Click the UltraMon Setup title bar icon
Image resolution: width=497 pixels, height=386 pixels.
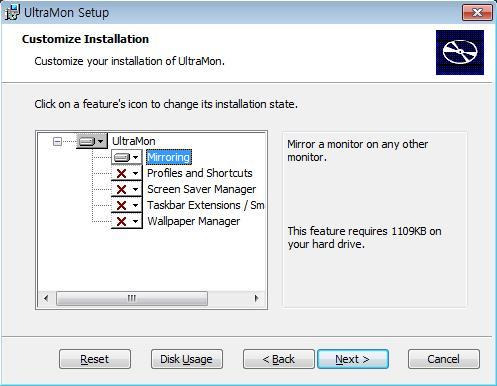pos(12,12)
